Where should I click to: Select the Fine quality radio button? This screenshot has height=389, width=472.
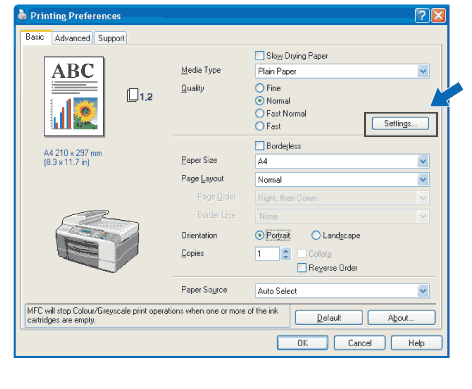coord(260,88)
